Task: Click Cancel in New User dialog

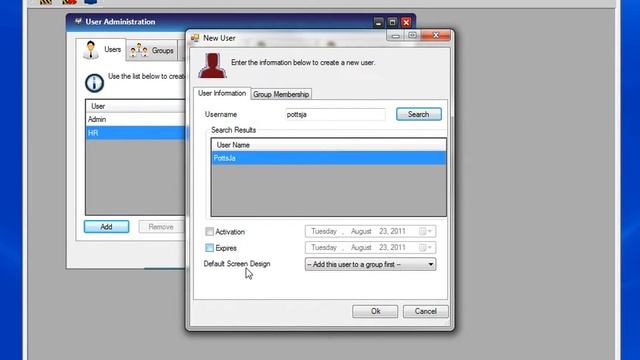Action: (425, 311)
